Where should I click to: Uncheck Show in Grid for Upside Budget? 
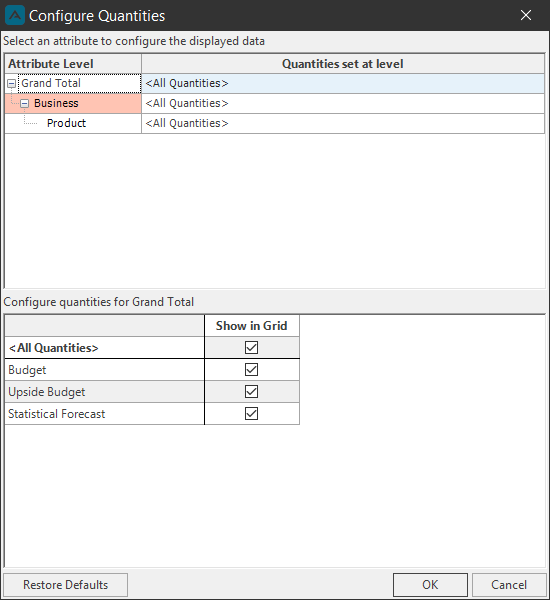pos(251,391)
